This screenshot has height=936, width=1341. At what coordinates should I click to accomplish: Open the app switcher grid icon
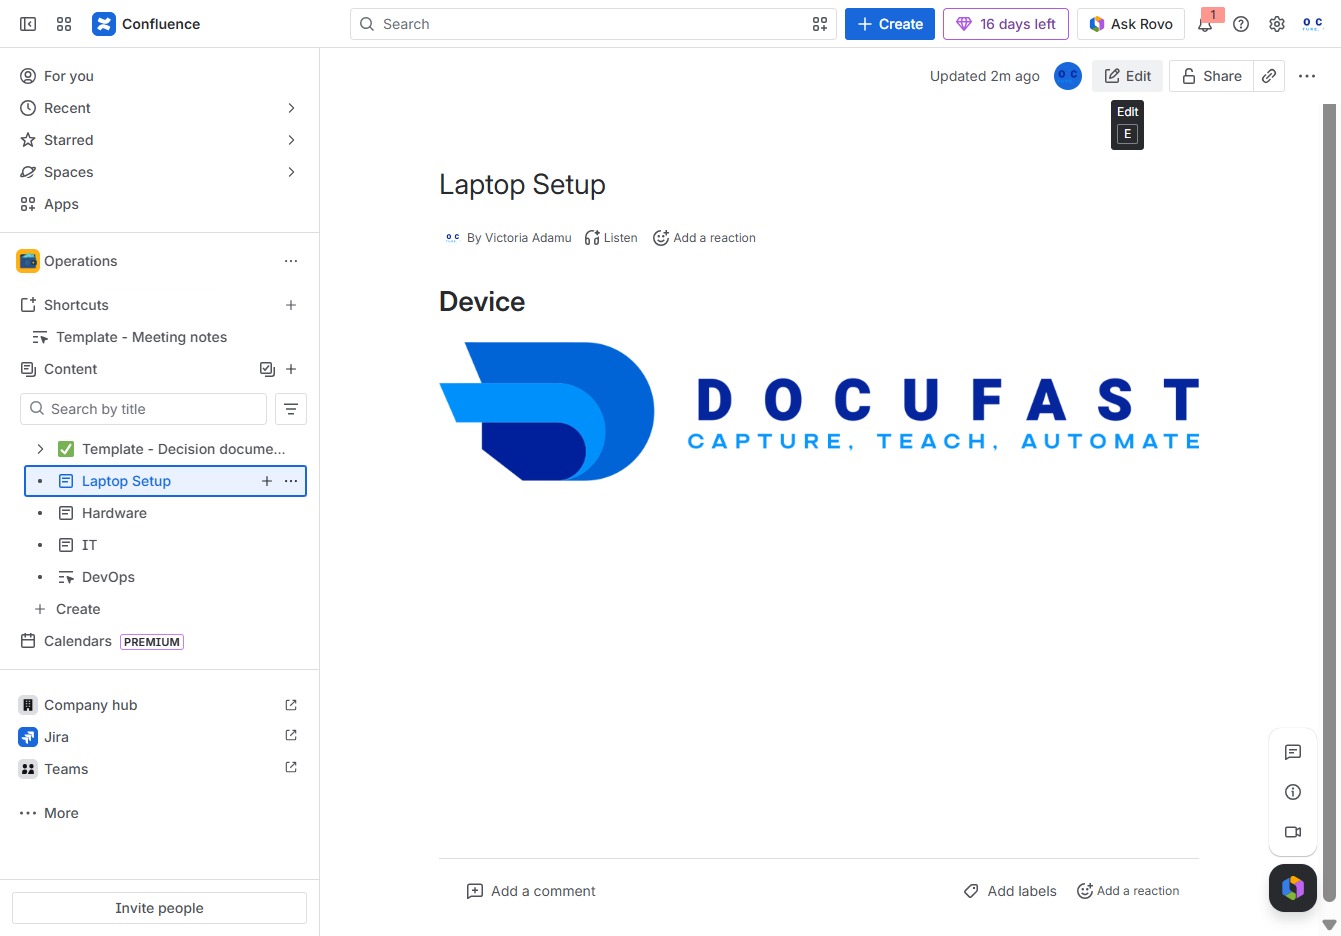[x=64, y=24]
